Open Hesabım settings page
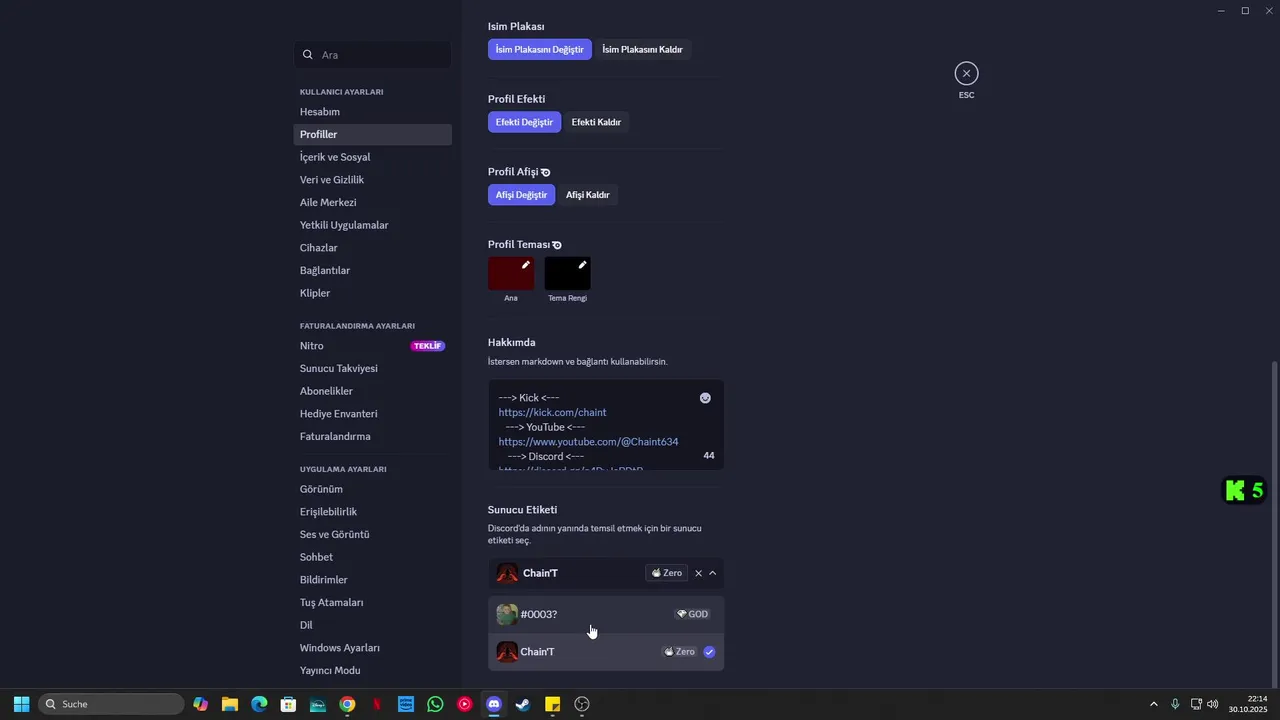 [373, 112]
